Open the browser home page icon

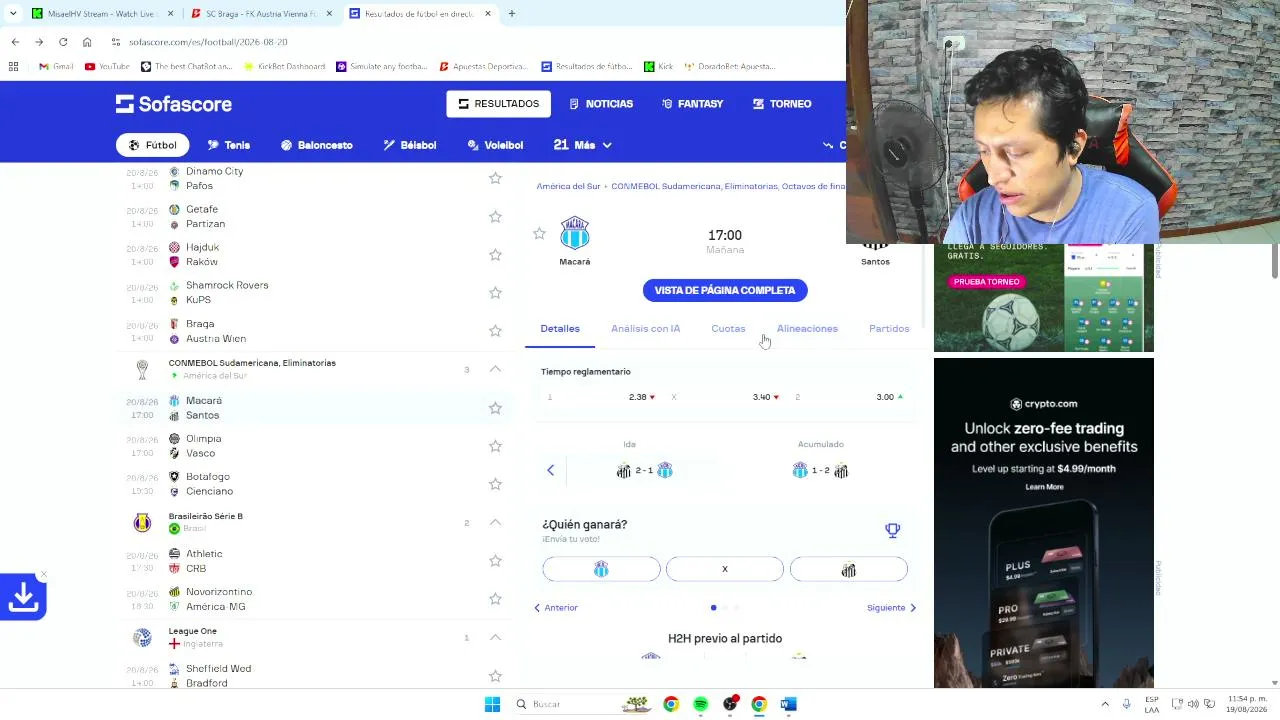click(87, 42)
